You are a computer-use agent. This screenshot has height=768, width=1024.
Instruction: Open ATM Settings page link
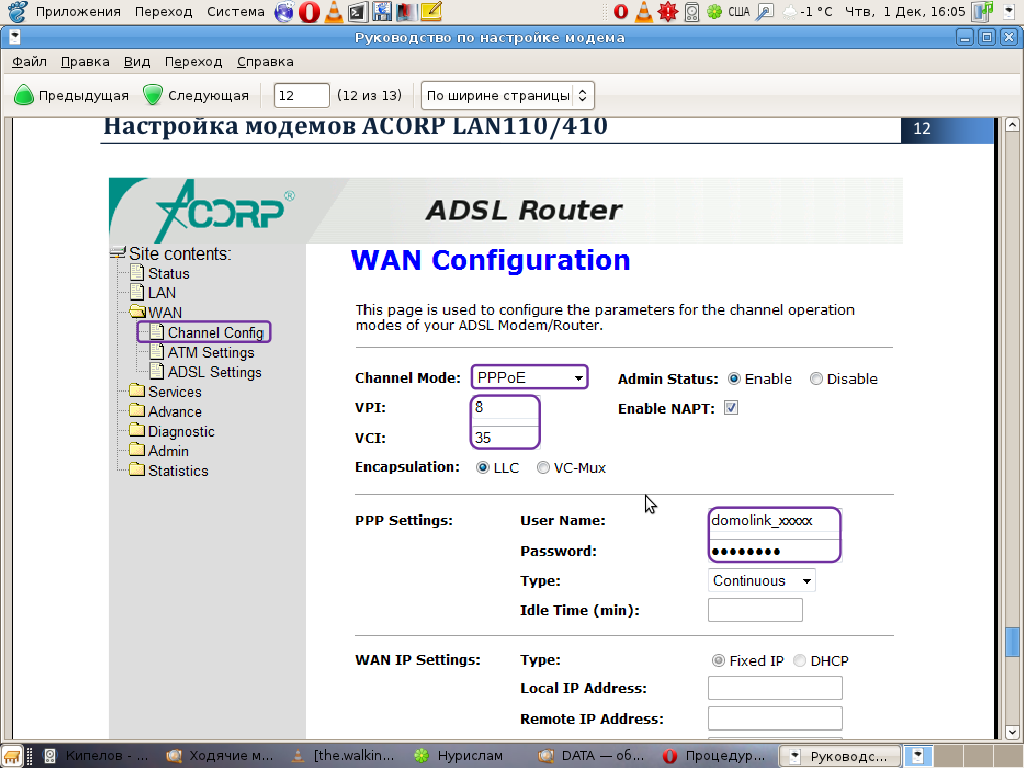(211, 353)
